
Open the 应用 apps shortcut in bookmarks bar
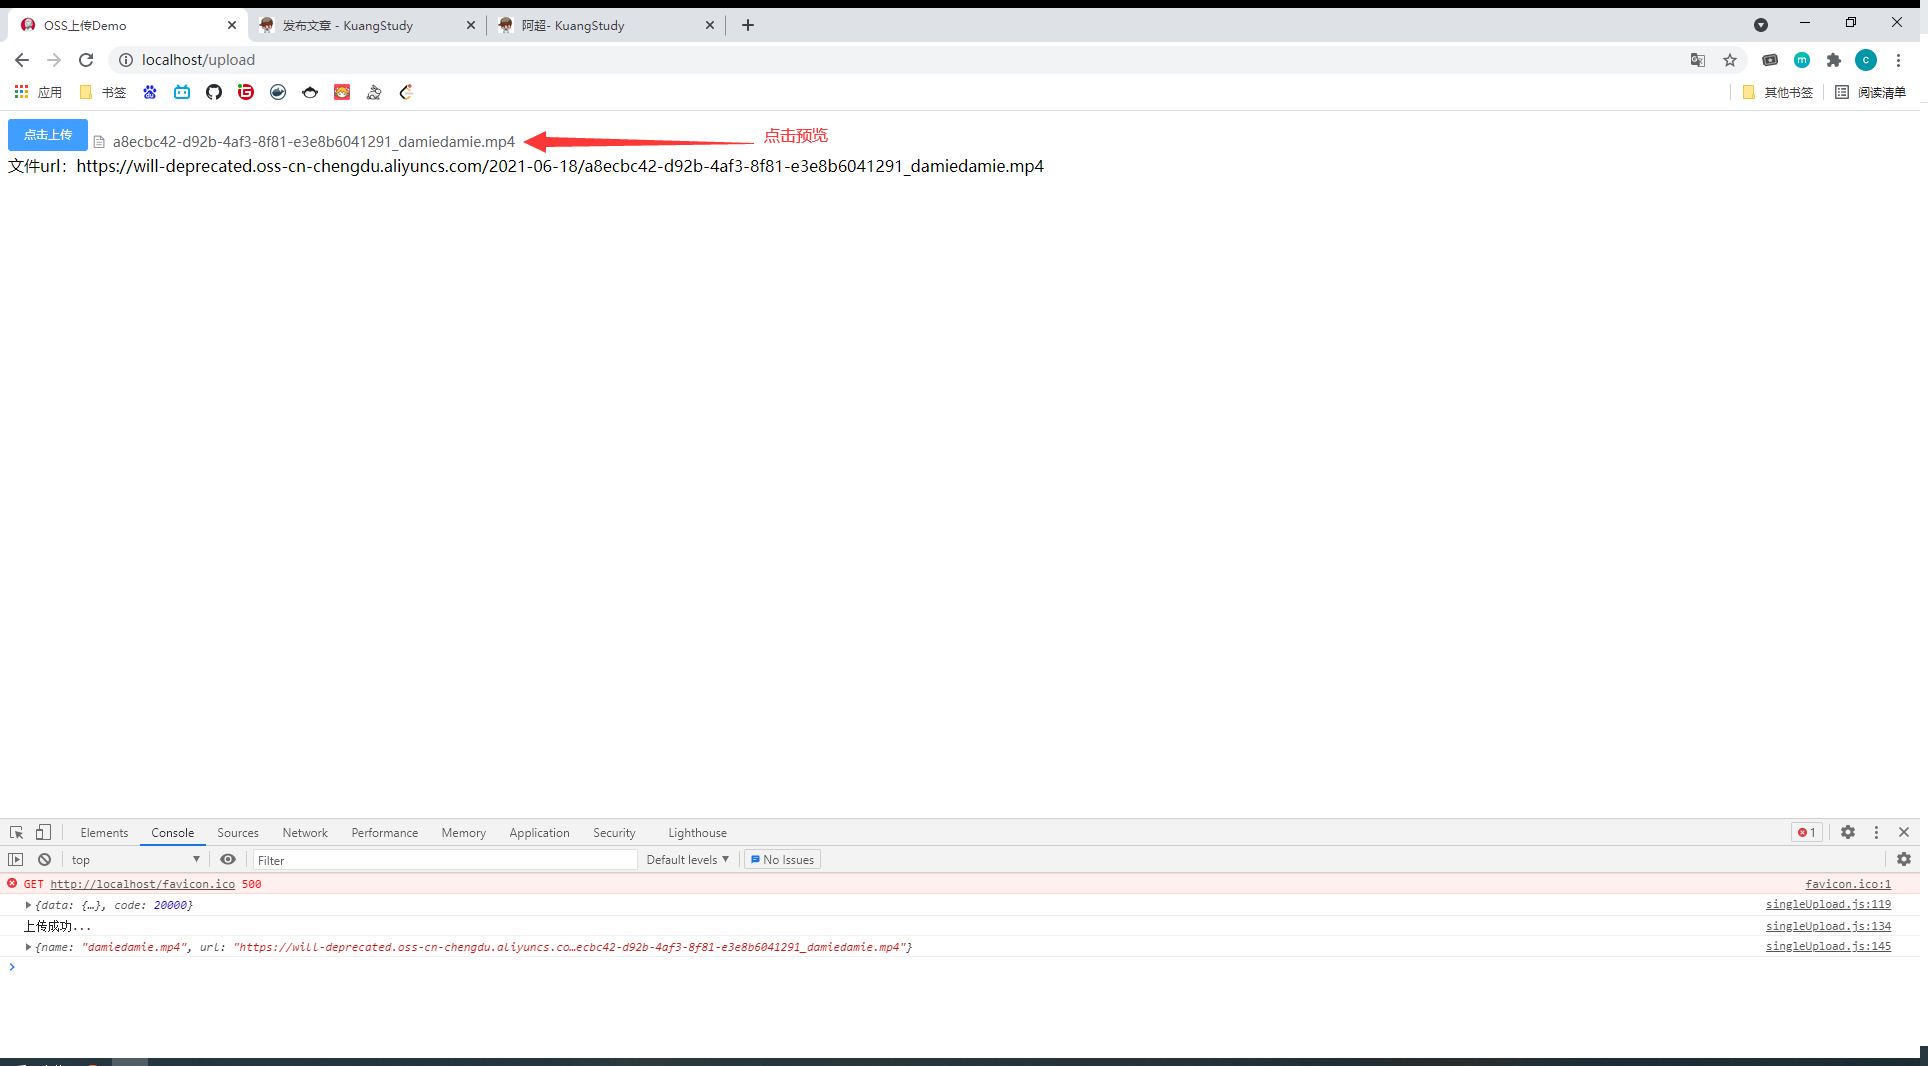coord(38,92)
